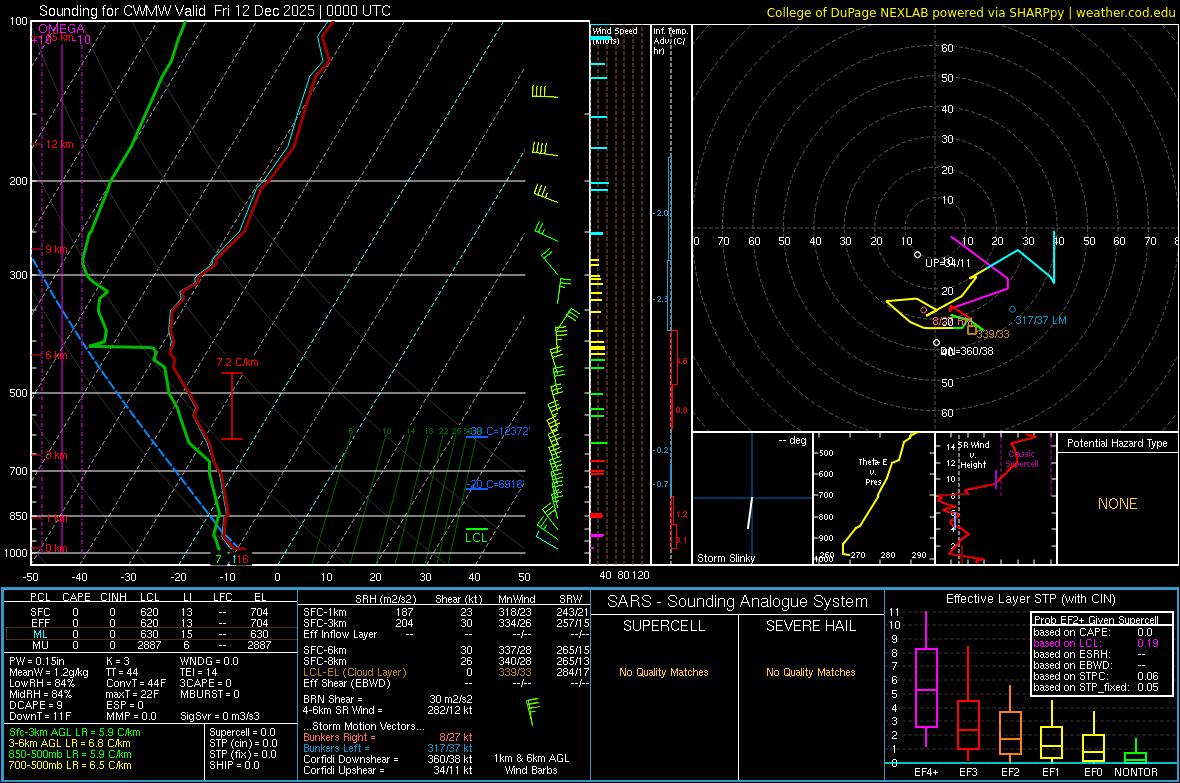Select the 'SFC-3km' kinematics row
The image size is (1180, 783).
click(x=445, y=623)
